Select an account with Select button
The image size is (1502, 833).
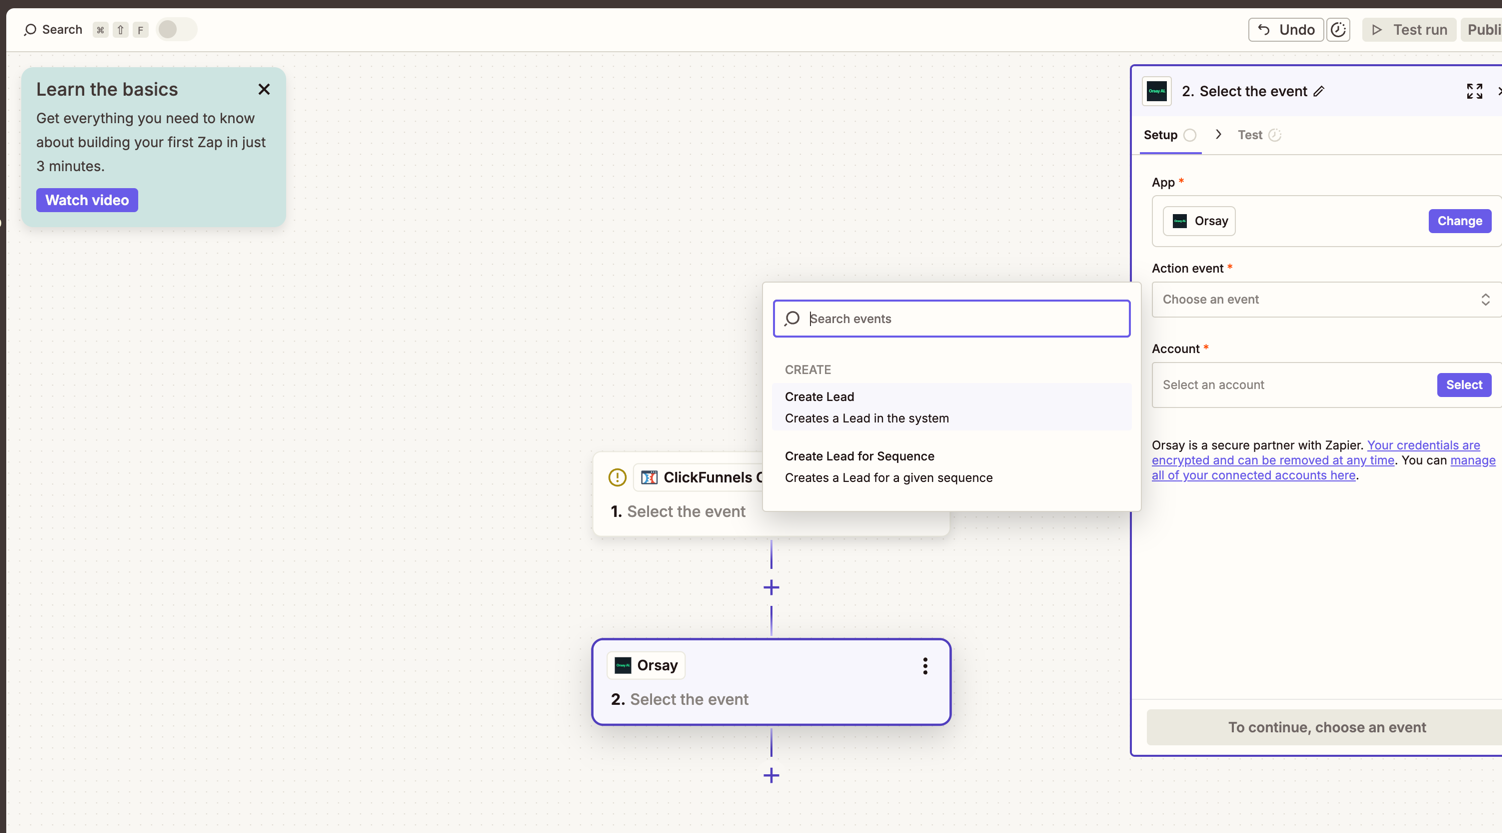click(x=1464, y=385)
